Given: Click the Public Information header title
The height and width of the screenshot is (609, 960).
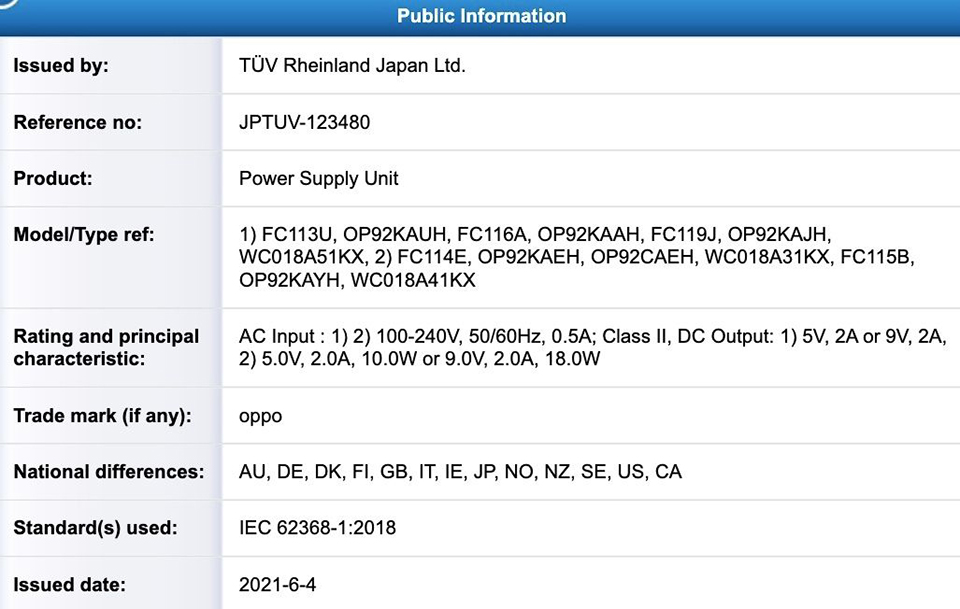Looking at the screenshot, I should 481,15.
